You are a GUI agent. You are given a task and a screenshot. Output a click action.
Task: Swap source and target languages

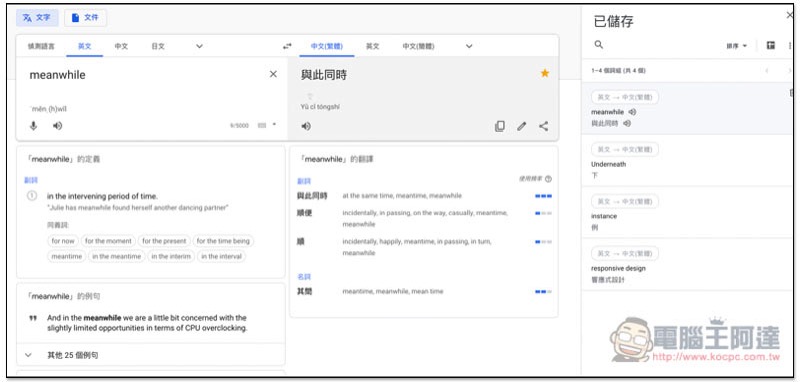[x=287, y=46]
